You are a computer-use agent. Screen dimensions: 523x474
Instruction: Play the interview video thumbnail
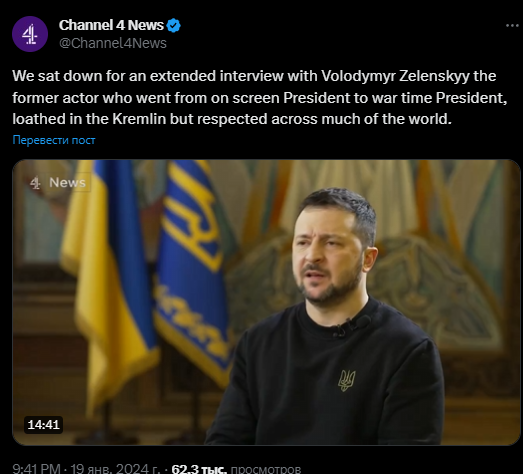pos(266,302)
